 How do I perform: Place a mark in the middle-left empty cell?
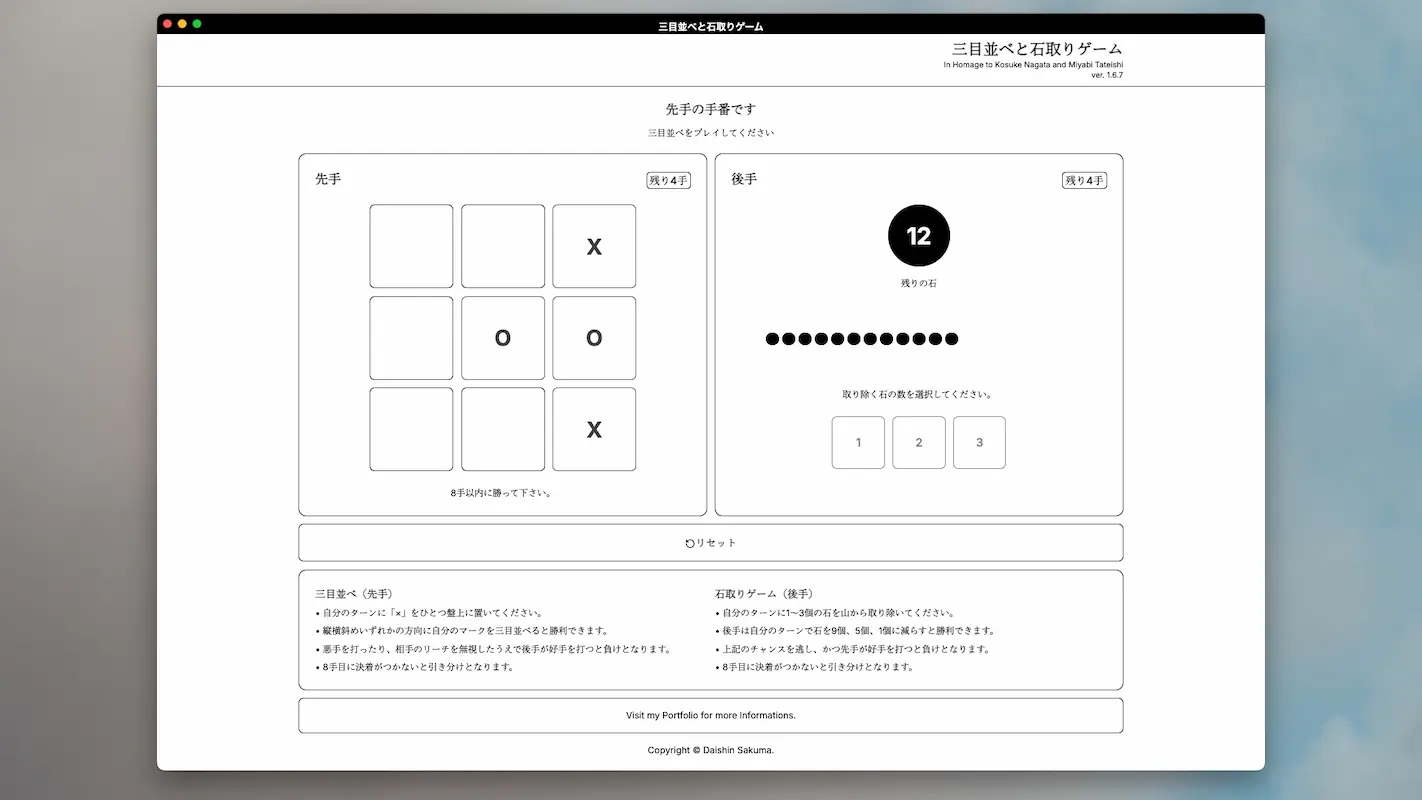tap(411, 338)
